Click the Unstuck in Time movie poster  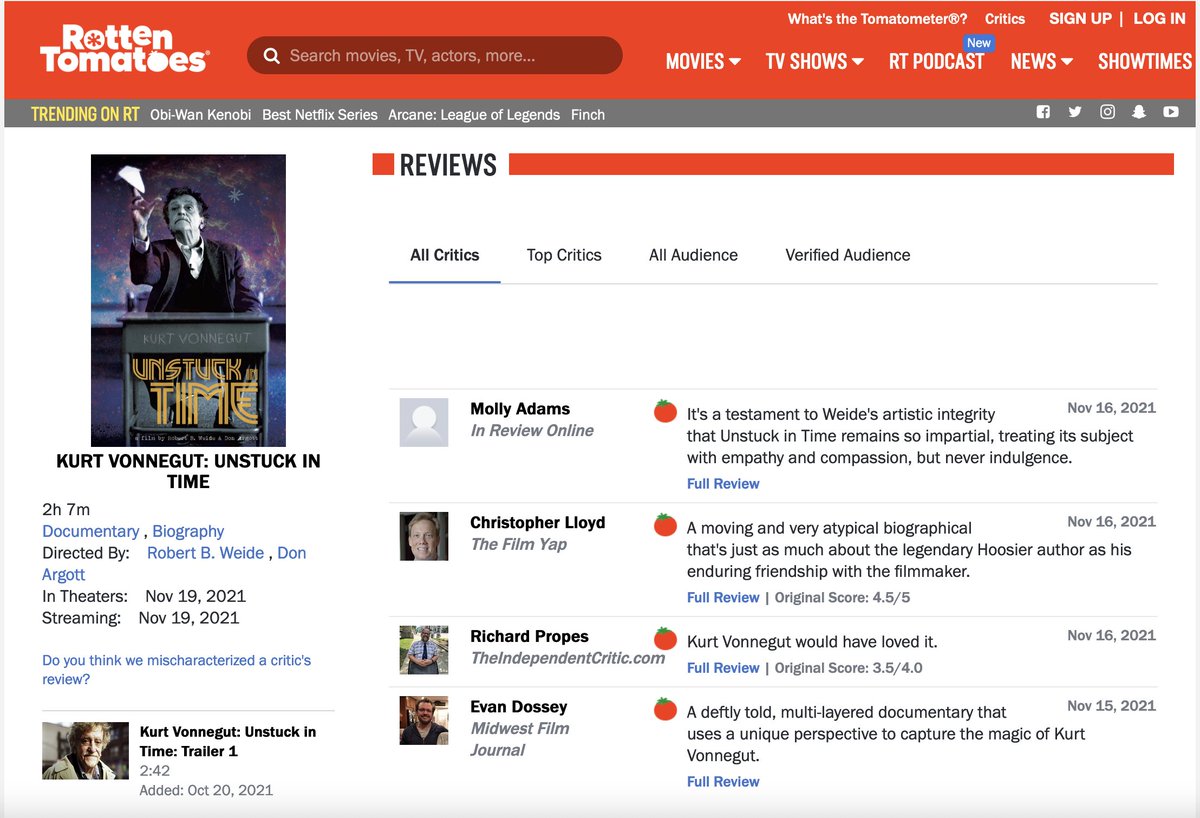tap(188, 300)
